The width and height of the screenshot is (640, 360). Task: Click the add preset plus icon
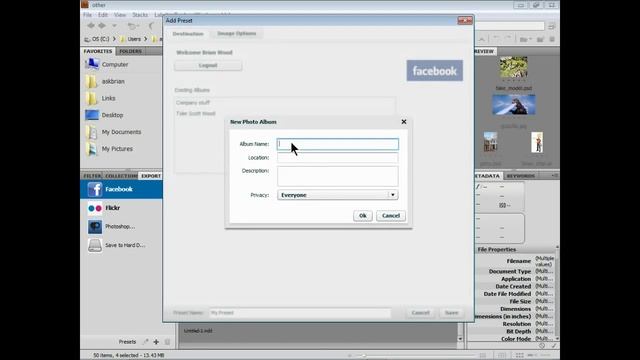tap(156, 342)
